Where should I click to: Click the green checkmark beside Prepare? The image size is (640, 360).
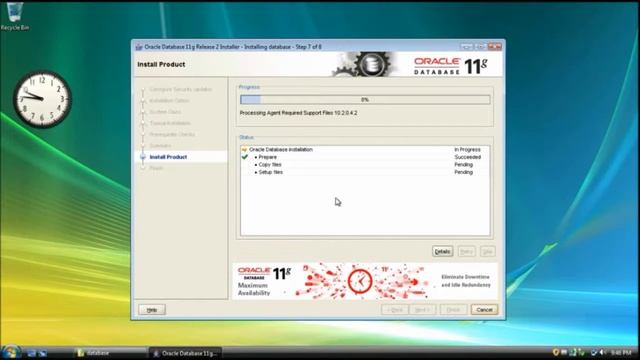(245, 157)
